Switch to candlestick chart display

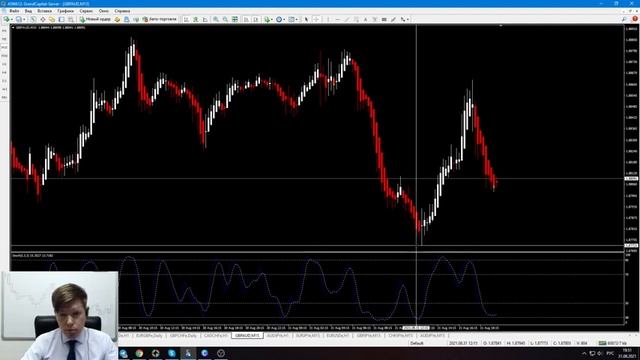pos(196,19)
